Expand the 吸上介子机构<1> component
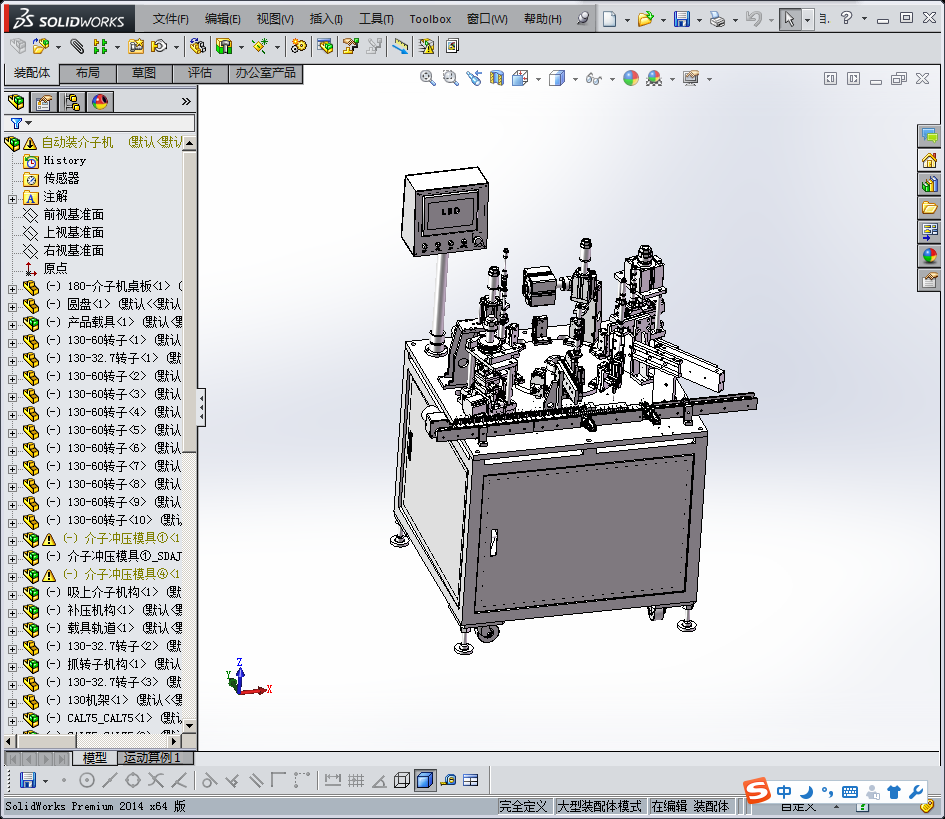945x819 pixels. coord(12,595)
